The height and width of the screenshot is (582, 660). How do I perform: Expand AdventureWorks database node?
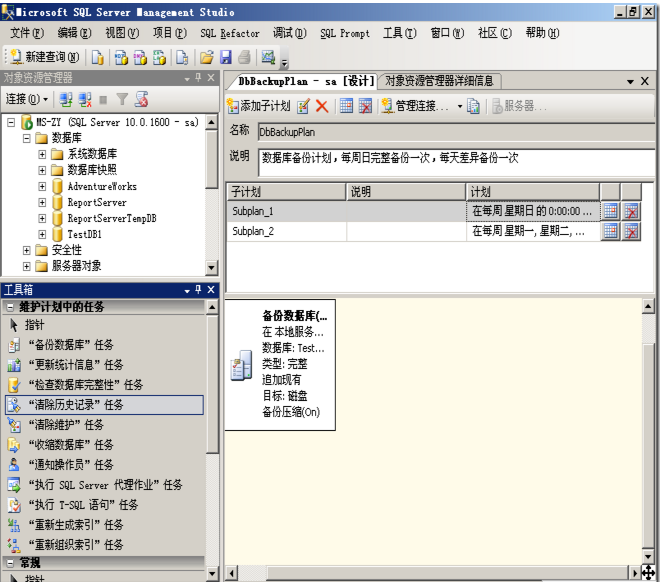(42, 186)
